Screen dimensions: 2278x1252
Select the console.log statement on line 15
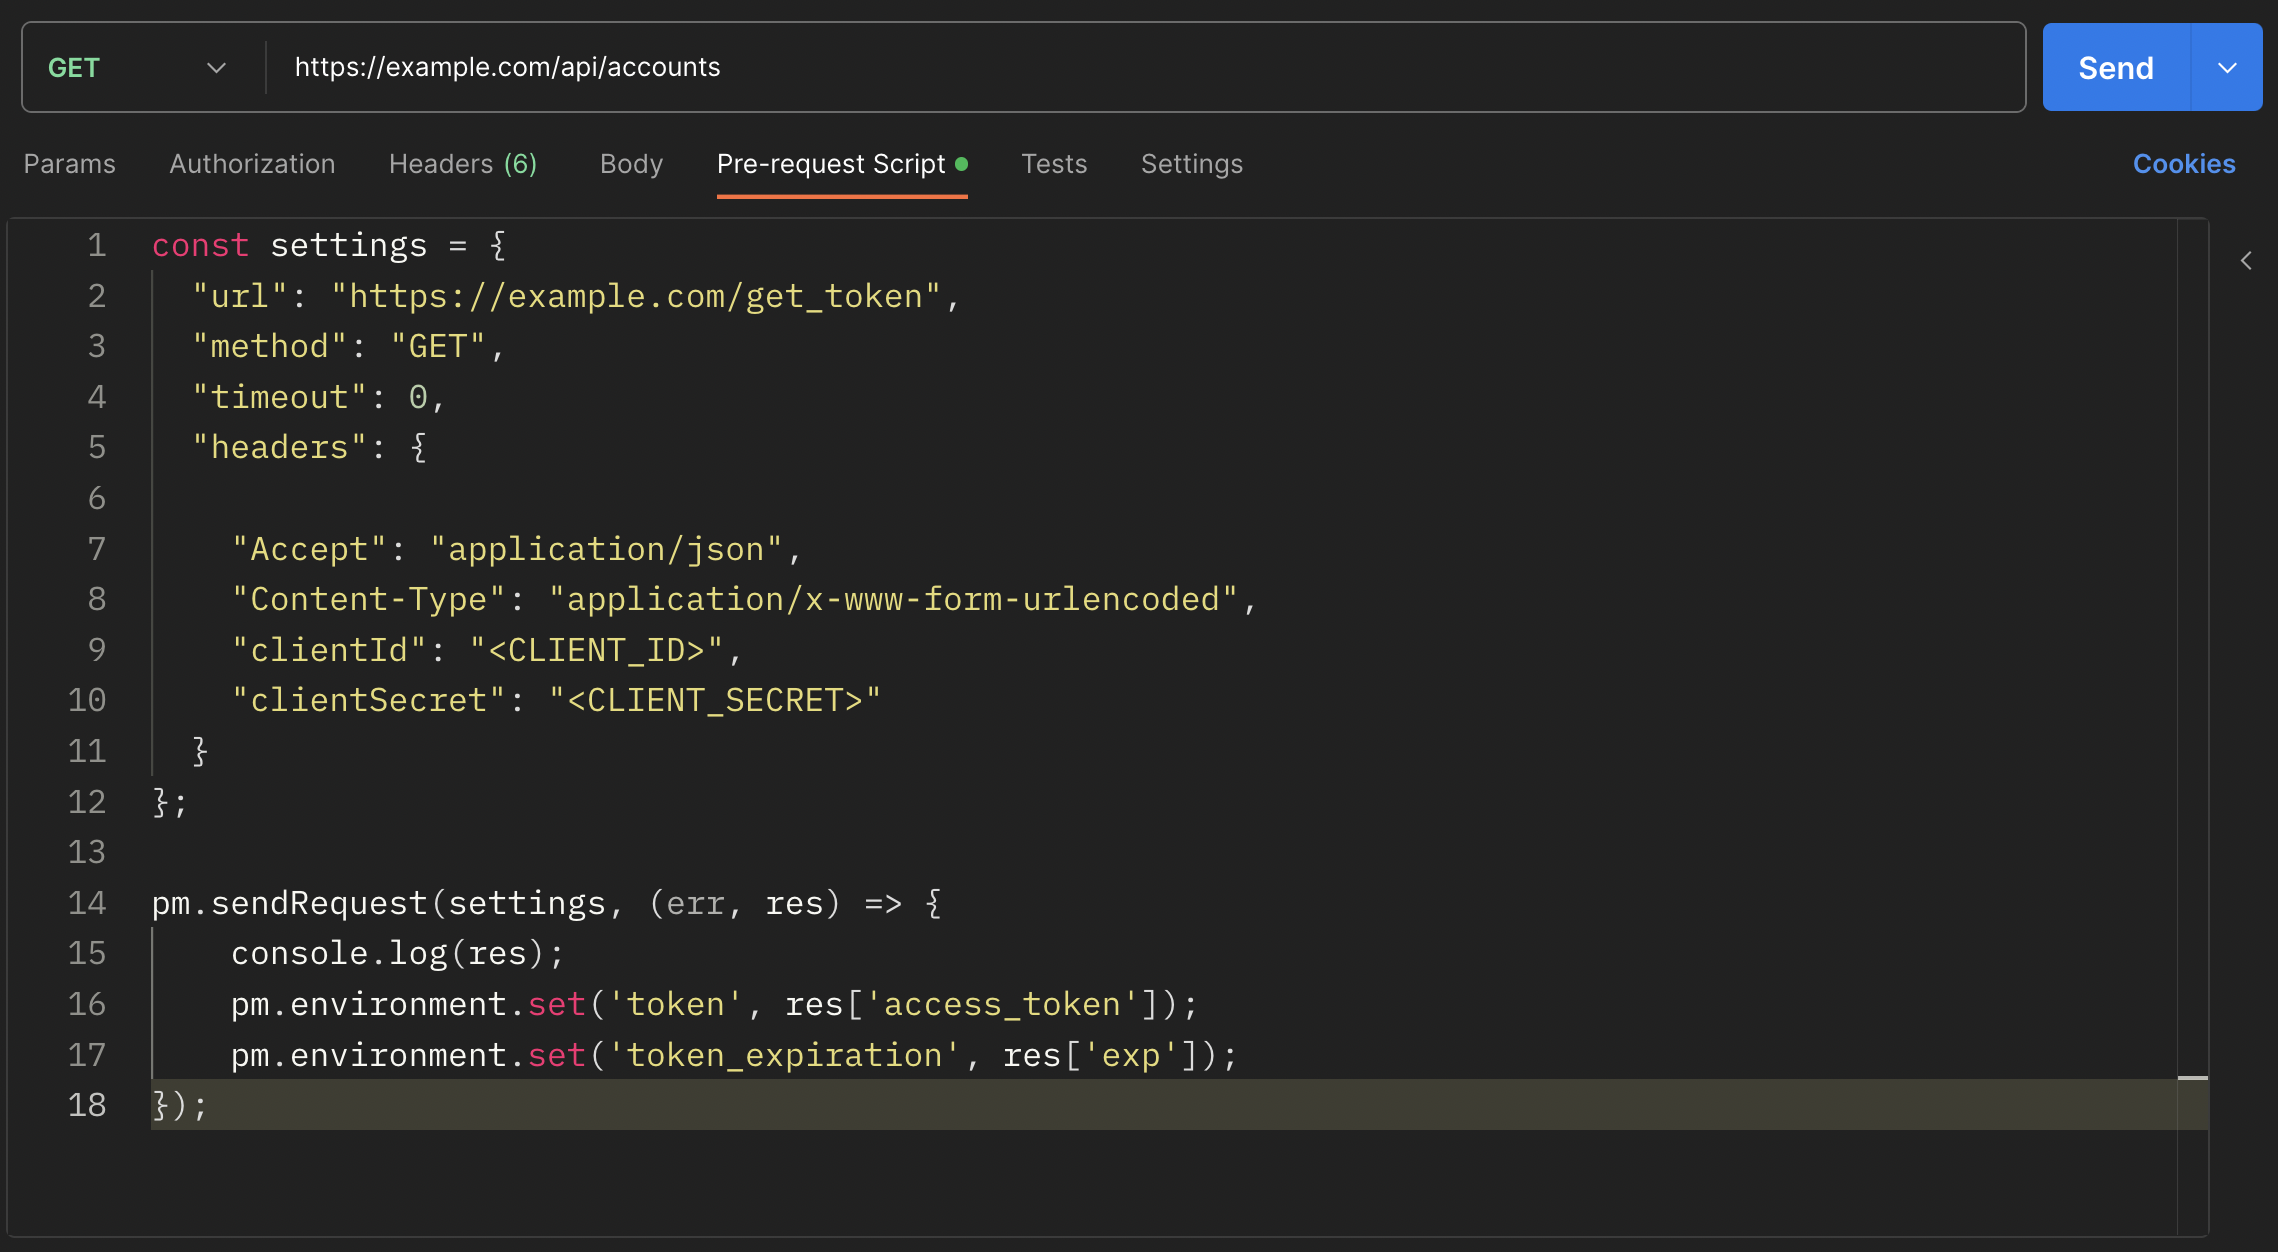pyautogui.click(x=396, y=953)
